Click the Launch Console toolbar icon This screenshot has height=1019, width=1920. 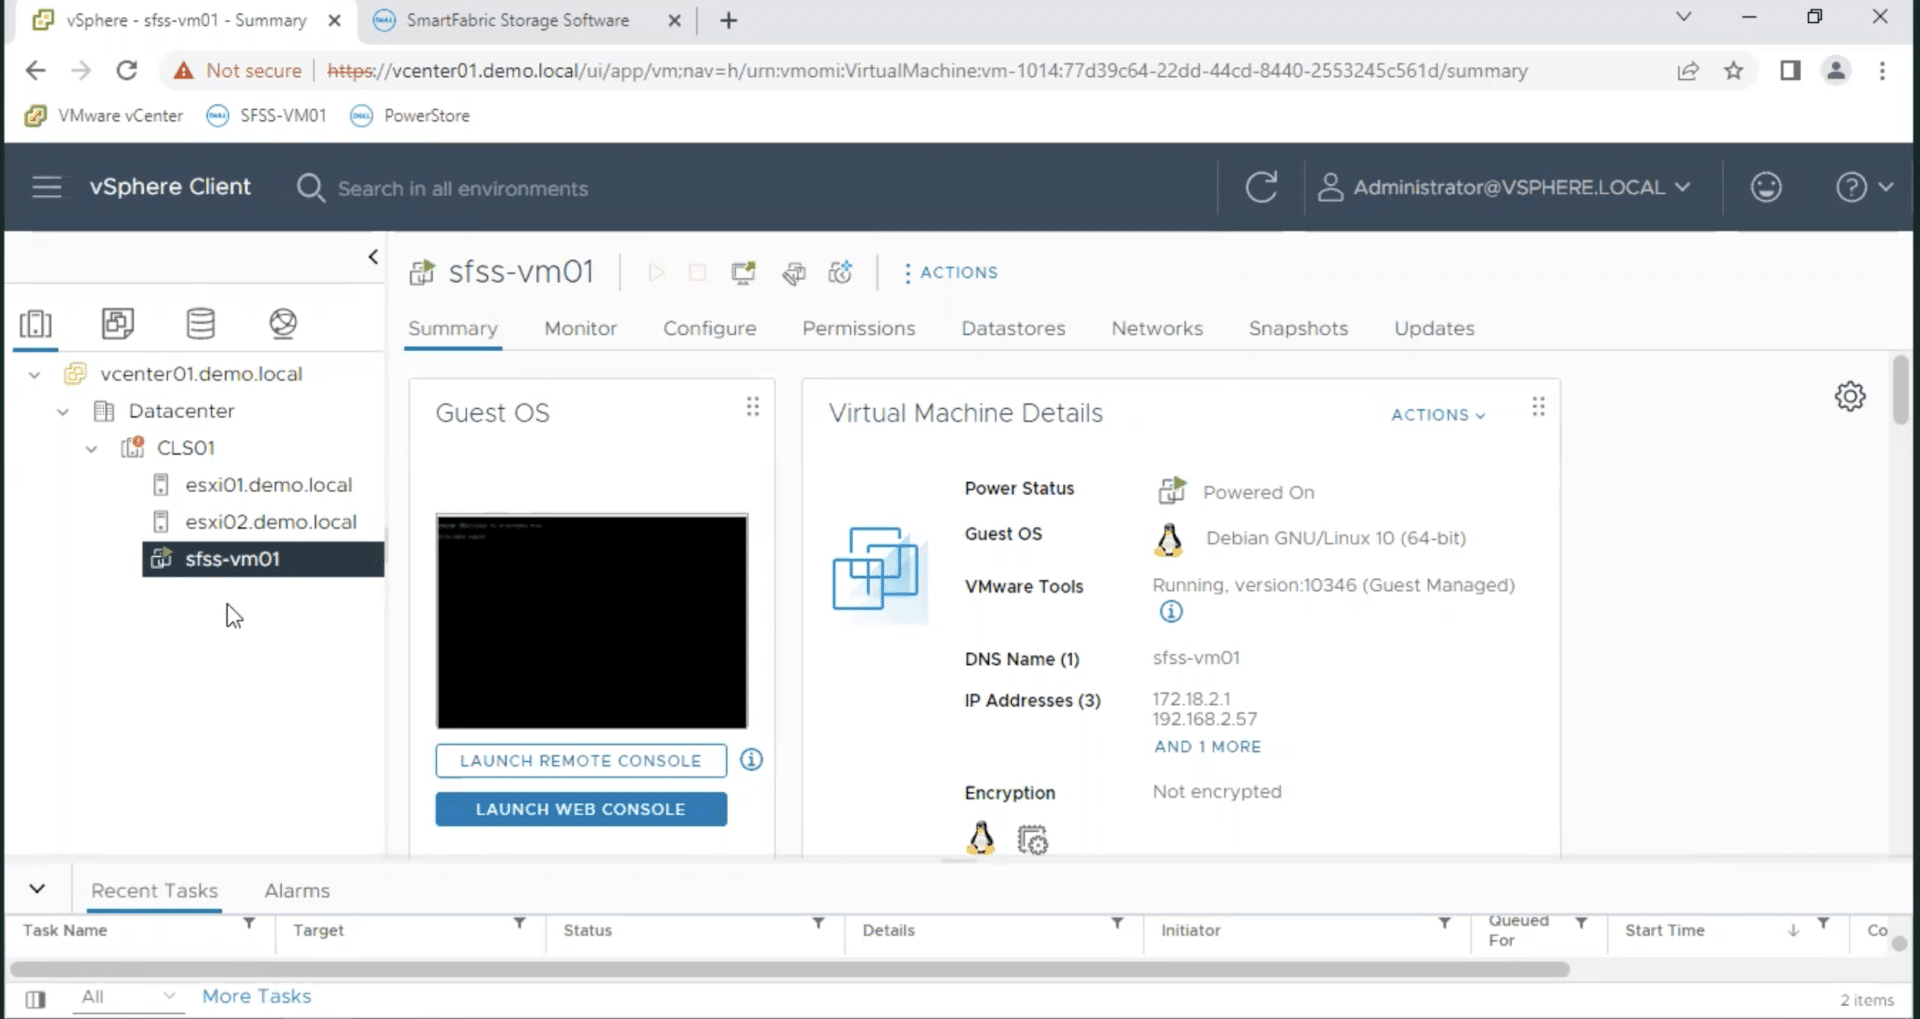click(x=743, y=272)
